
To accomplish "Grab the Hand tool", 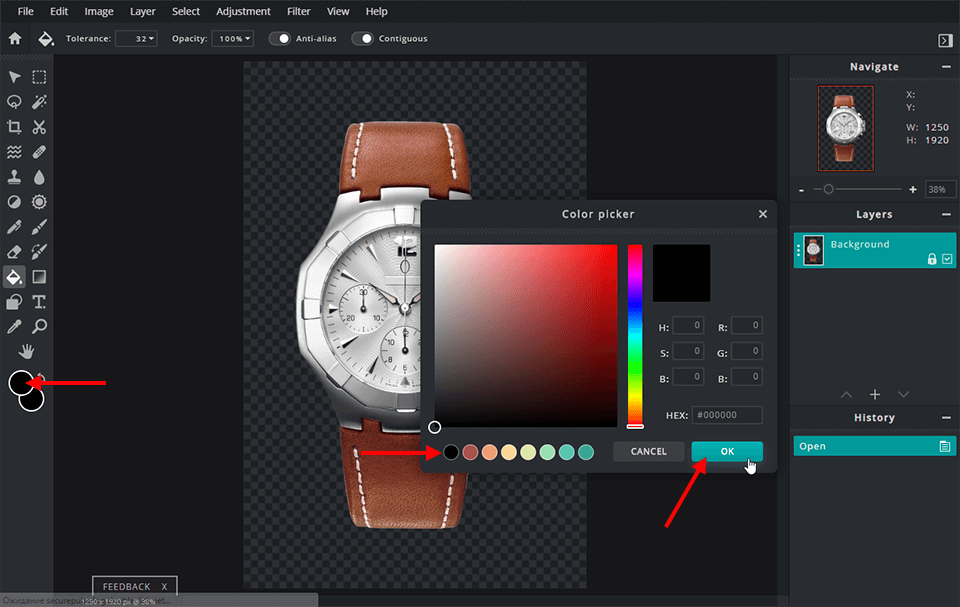I will coord(27,351).
